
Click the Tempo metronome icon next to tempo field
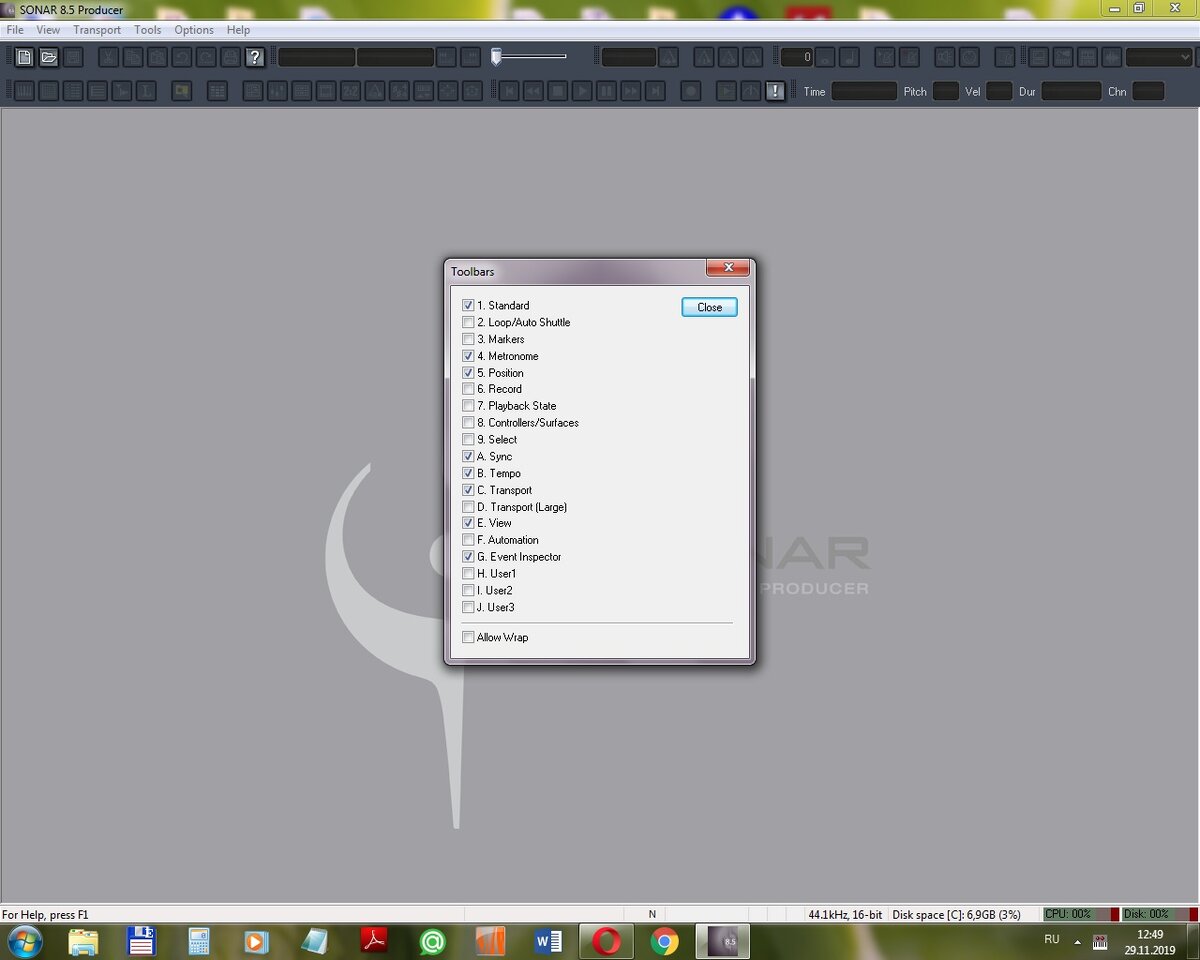click(x=669, y=57)
